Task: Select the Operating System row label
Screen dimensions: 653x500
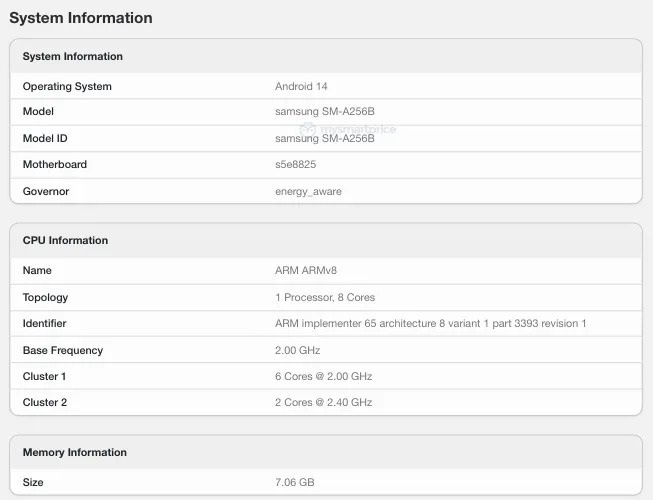Action: point(67,87)
